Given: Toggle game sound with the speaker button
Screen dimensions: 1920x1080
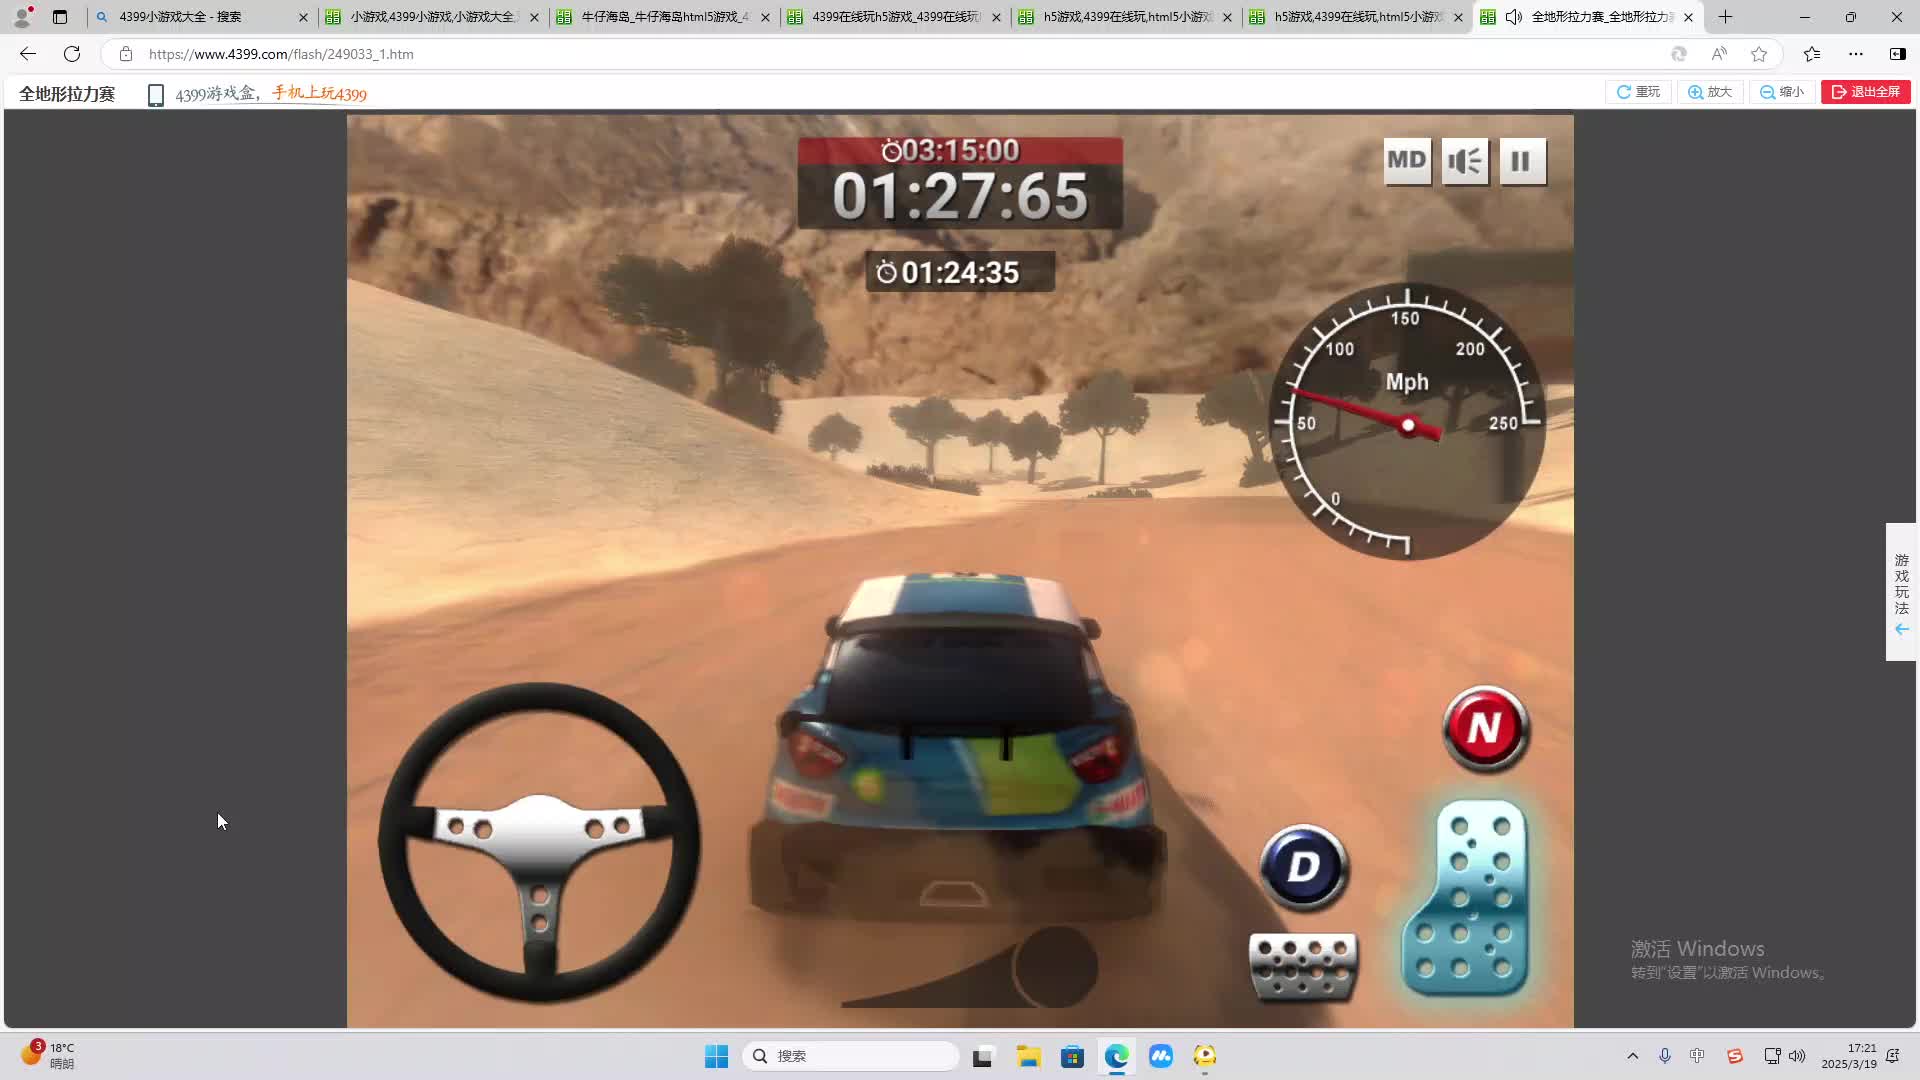Looking at the screenshot, I should coord(1465,161).
